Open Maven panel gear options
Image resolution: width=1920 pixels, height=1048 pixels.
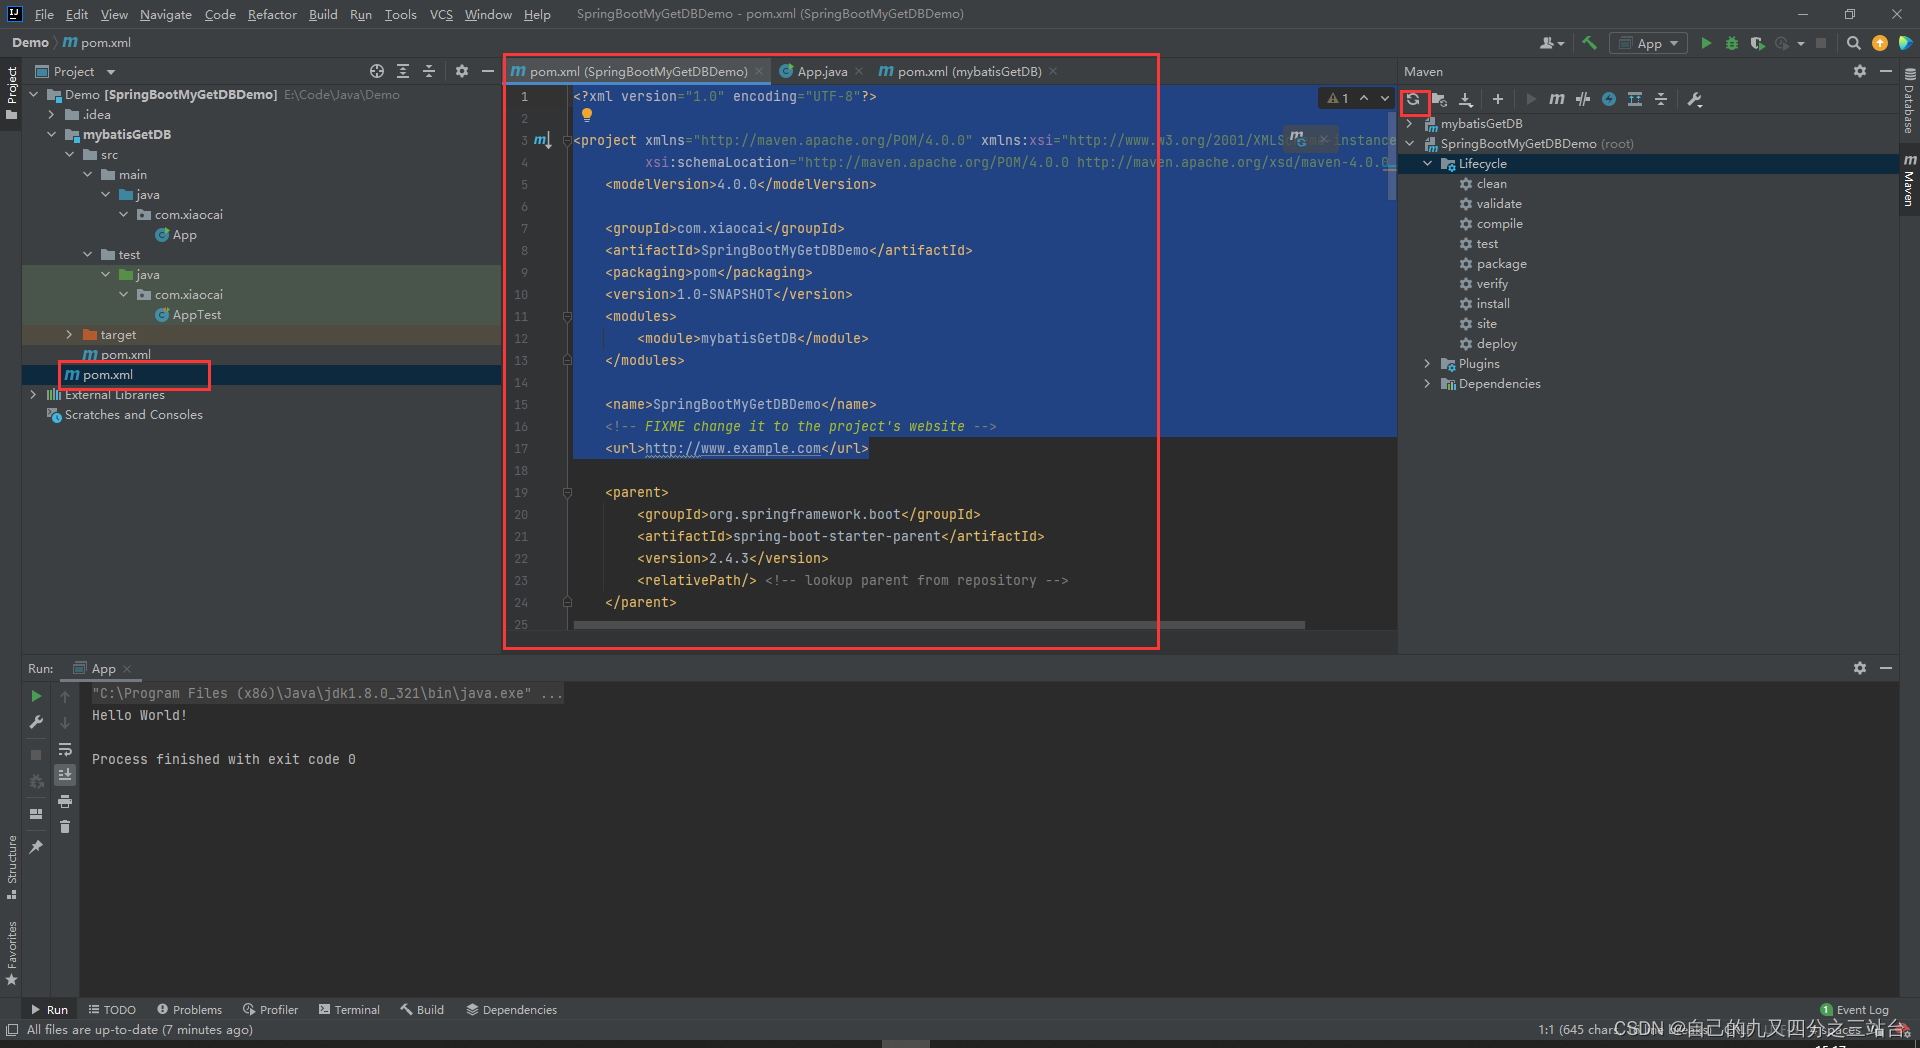tap(1859, 71)
